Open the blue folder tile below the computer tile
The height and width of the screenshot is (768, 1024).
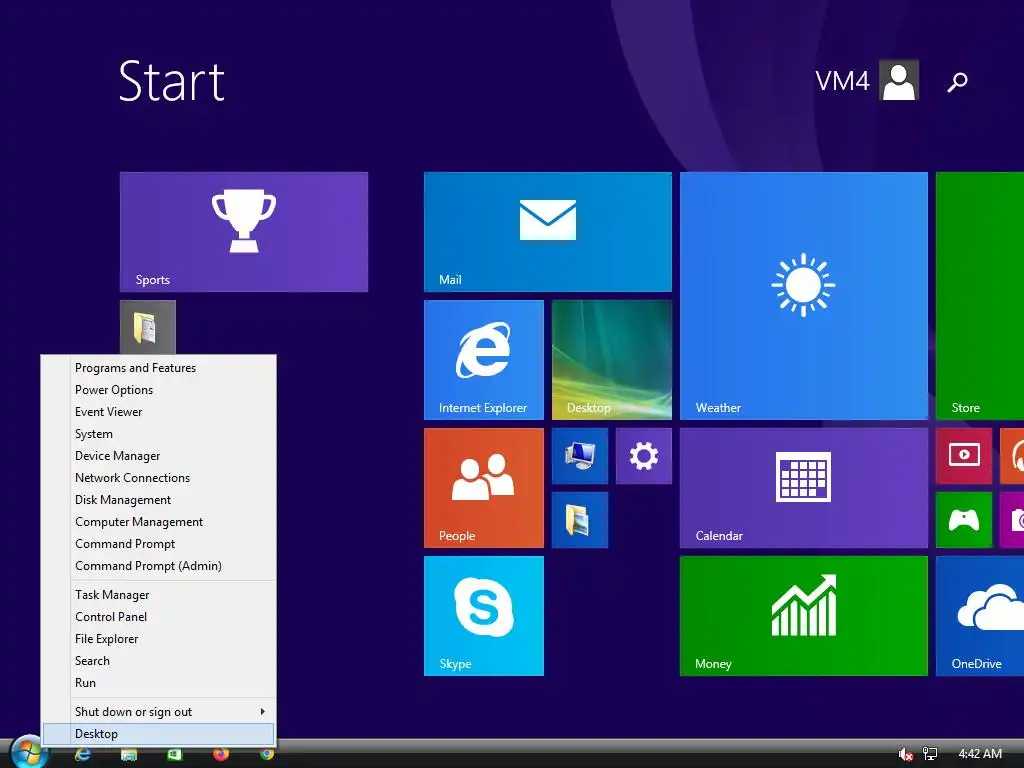click(x=579, y=520)
